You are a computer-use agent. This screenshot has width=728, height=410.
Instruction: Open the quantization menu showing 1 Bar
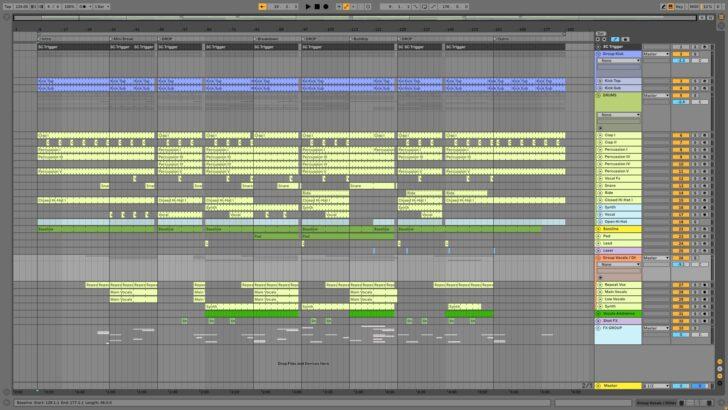pyautogui.click(x=102, y=6)
